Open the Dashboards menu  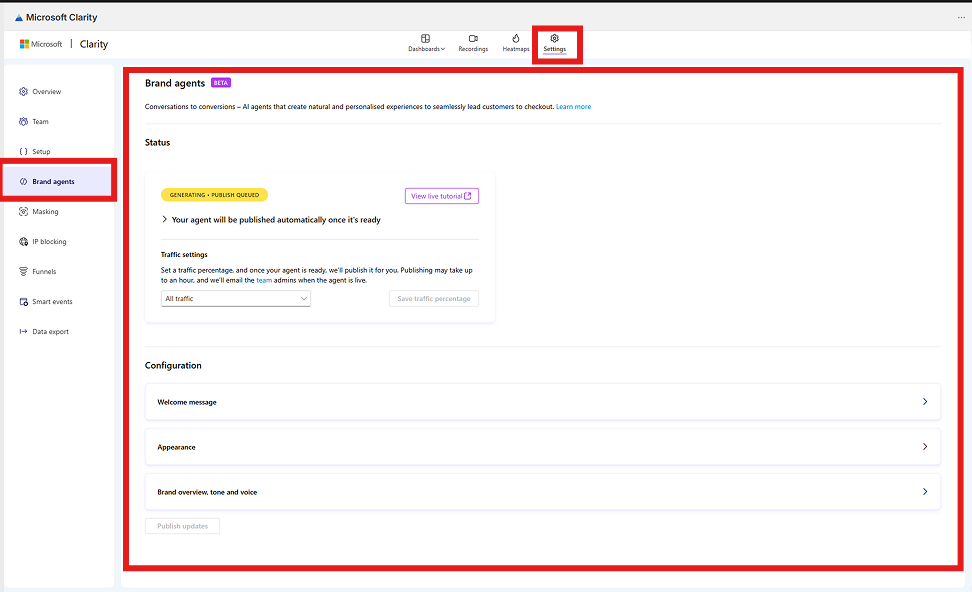click(426, 43)
